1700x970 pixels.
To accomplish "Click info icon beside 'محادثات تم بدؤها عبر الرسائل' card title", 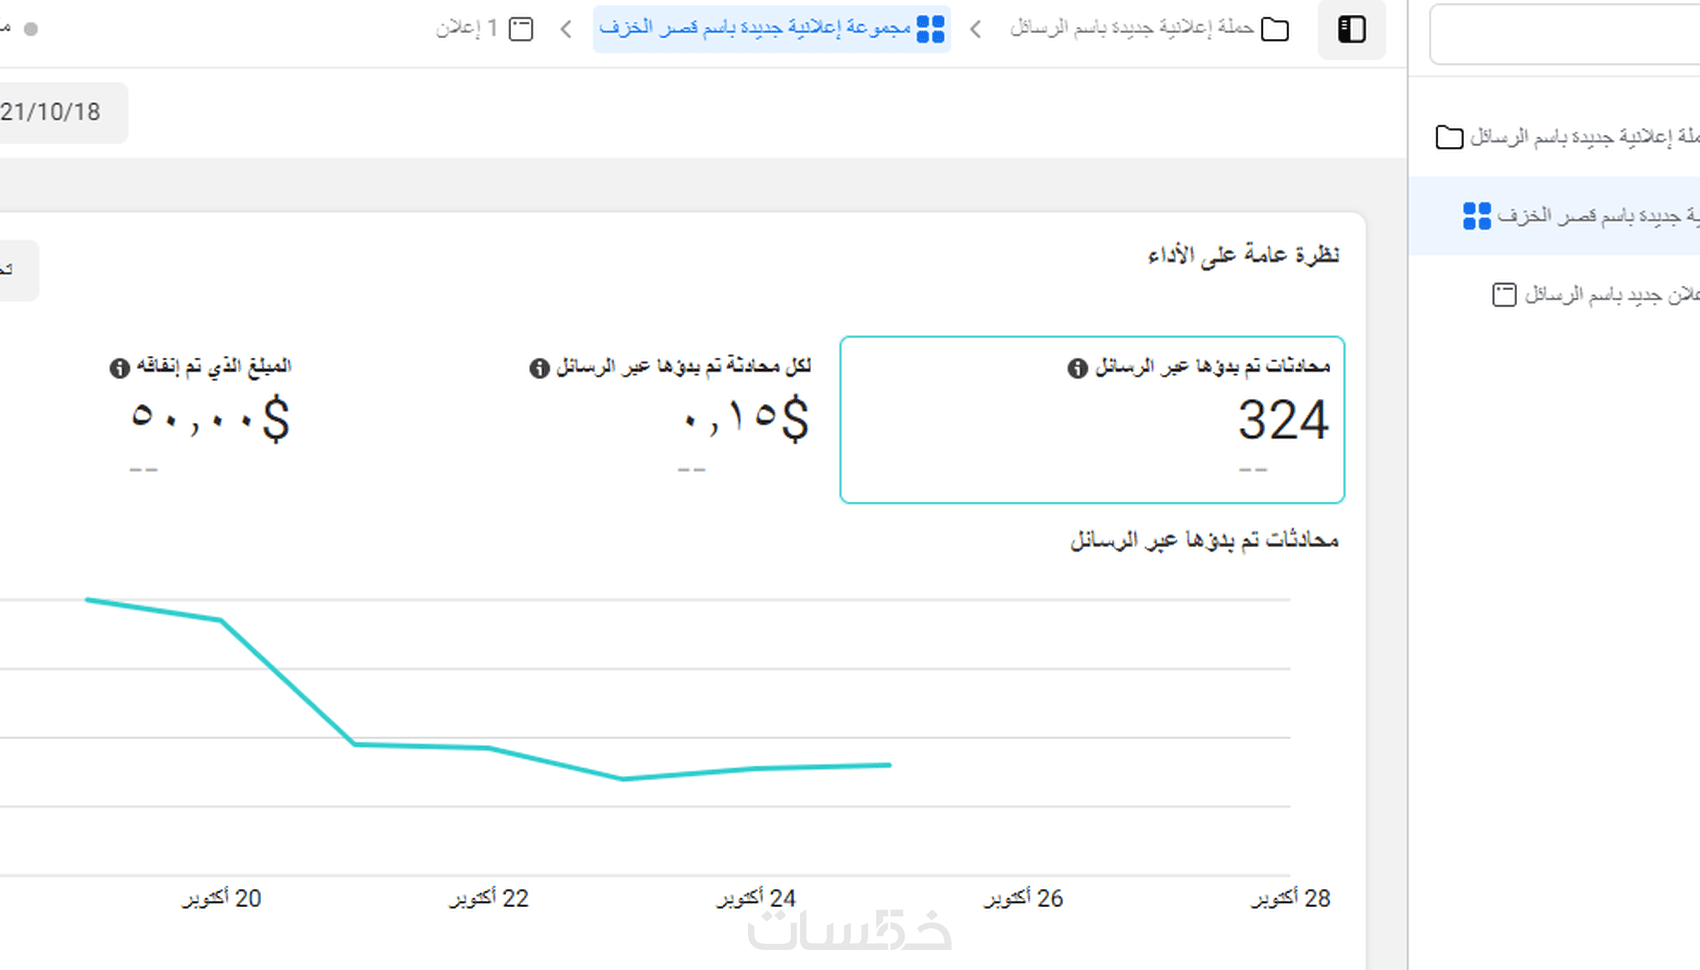I will pos(1077,368).
